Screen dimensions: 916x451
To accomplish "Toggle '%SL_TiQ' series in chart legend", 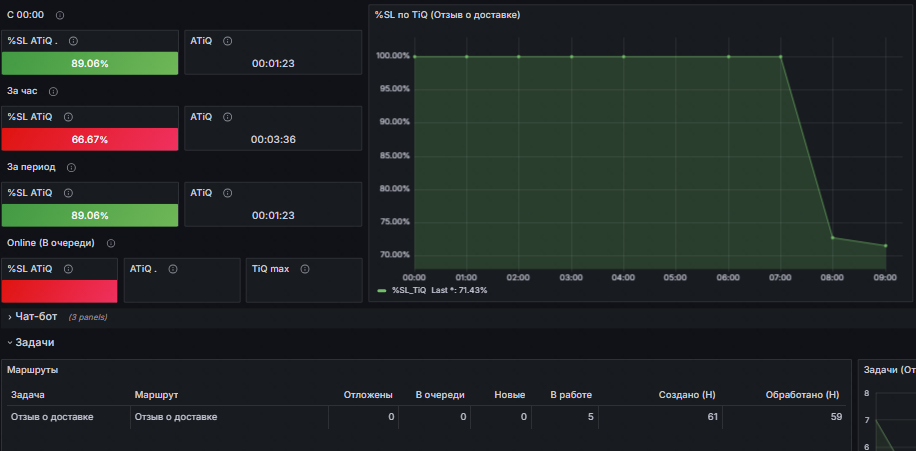I will point(409,290).
